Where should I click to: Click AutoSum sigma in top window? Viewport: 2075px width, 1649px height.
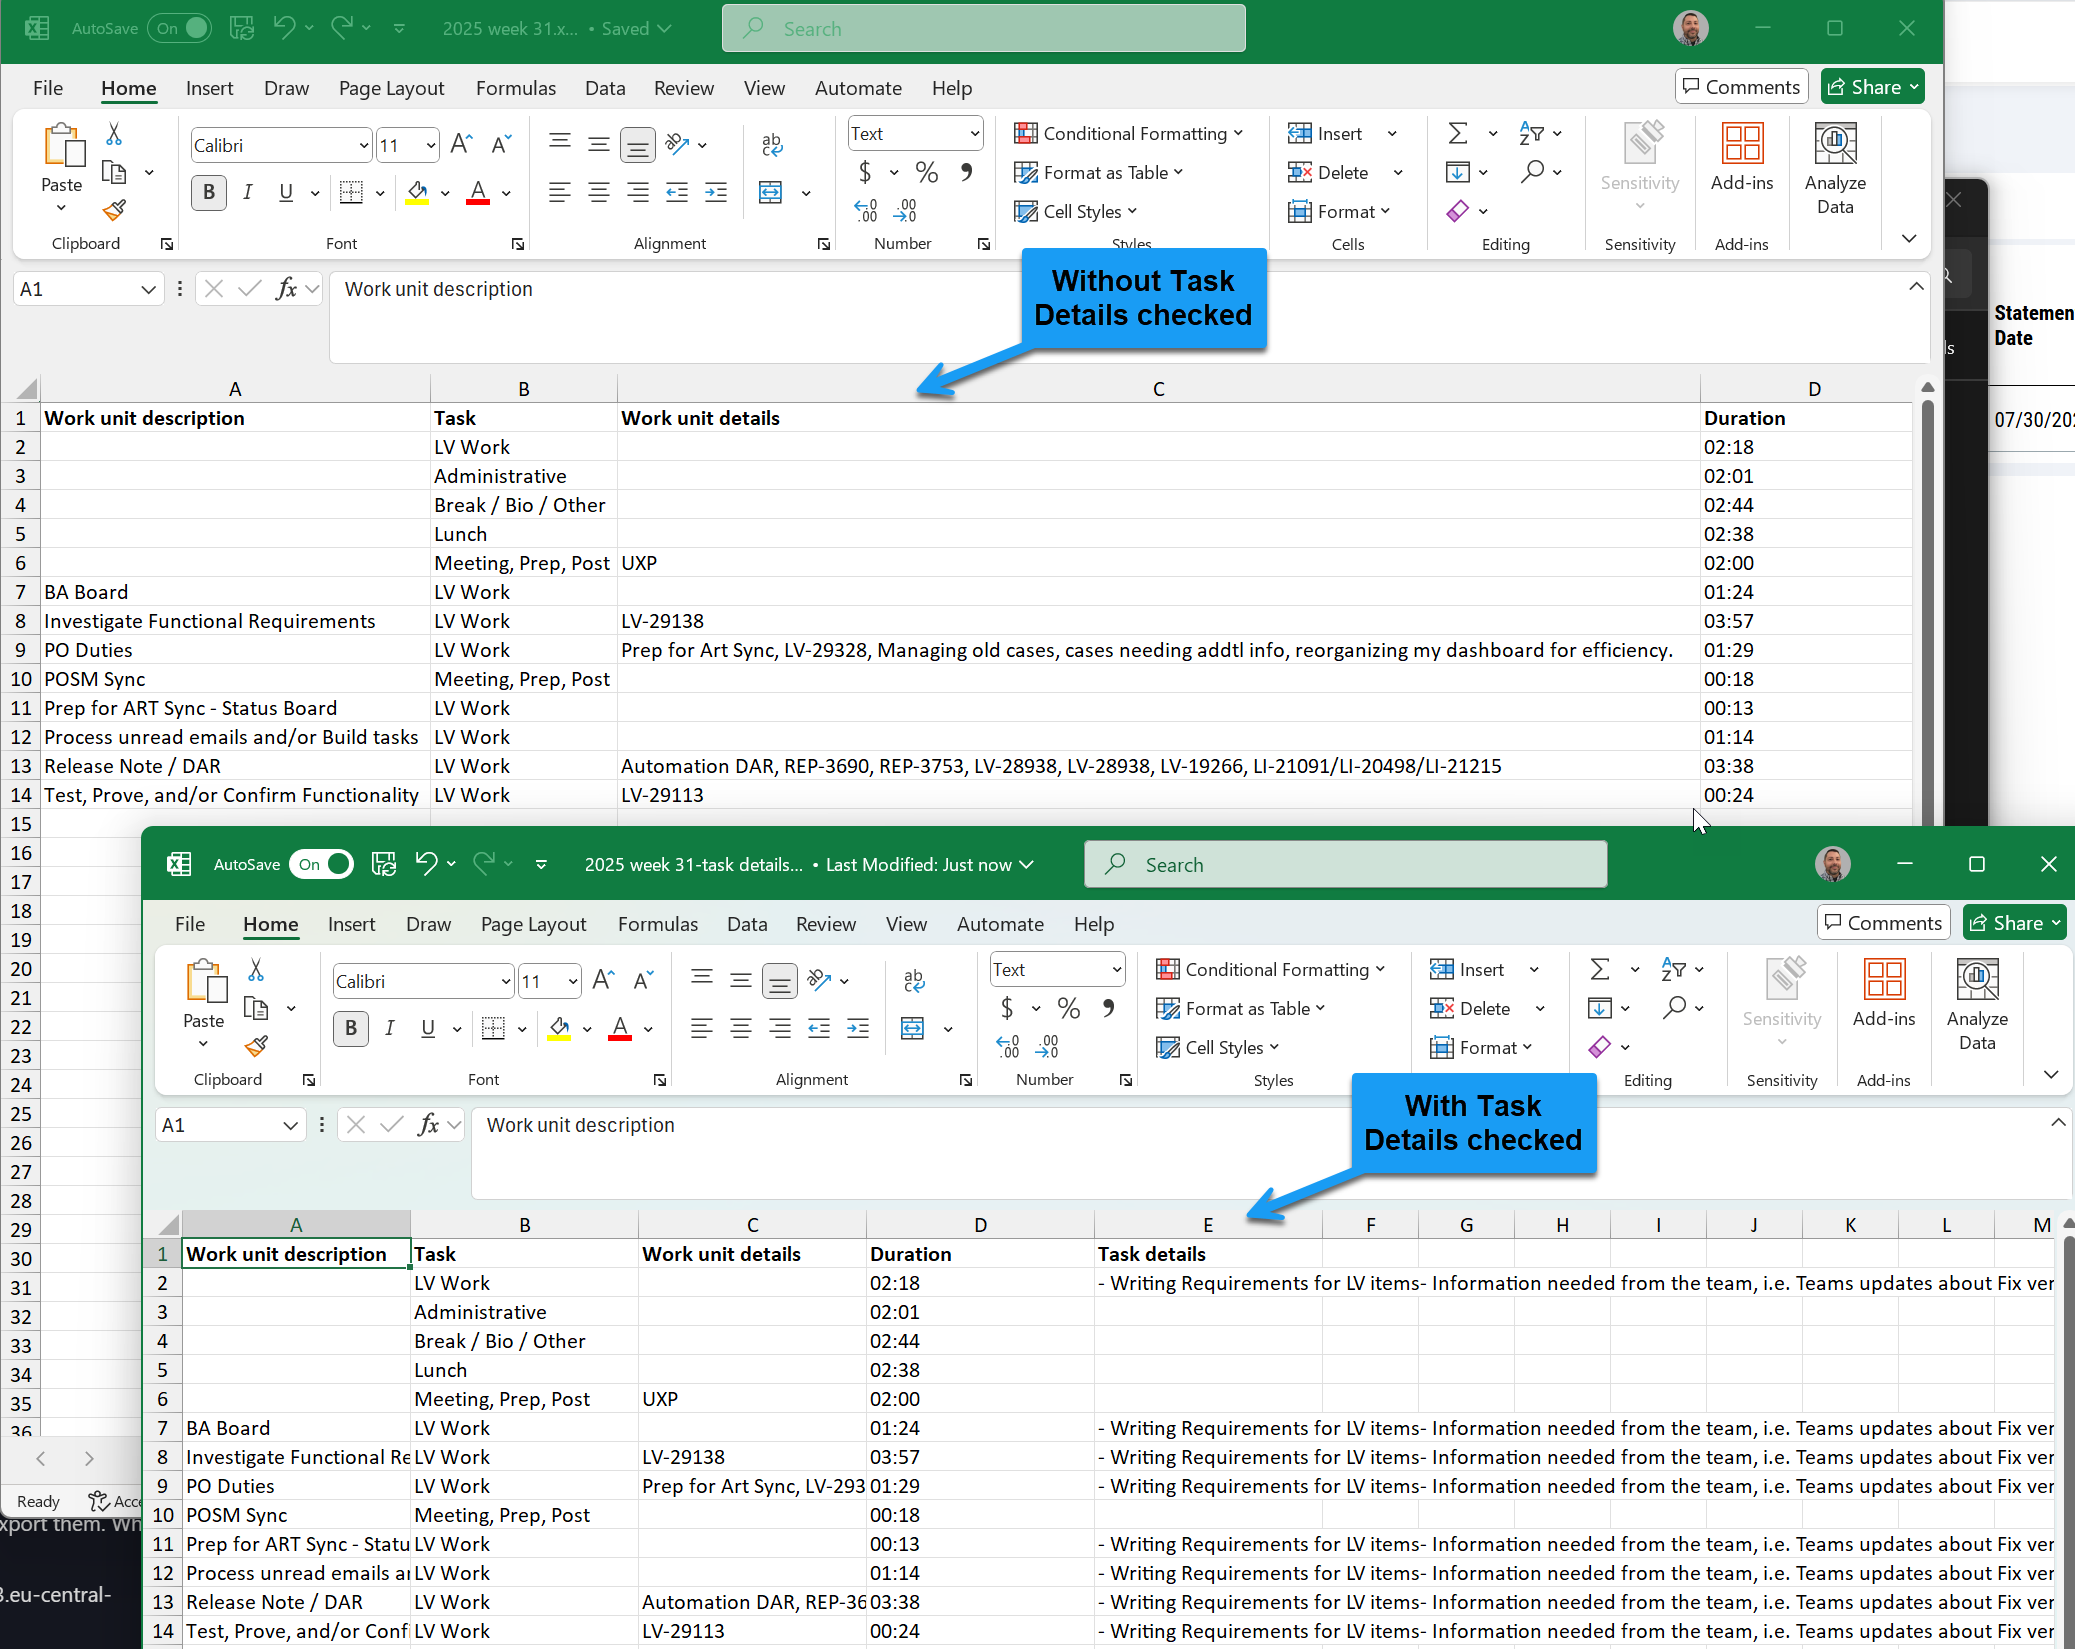[1458, 133]
